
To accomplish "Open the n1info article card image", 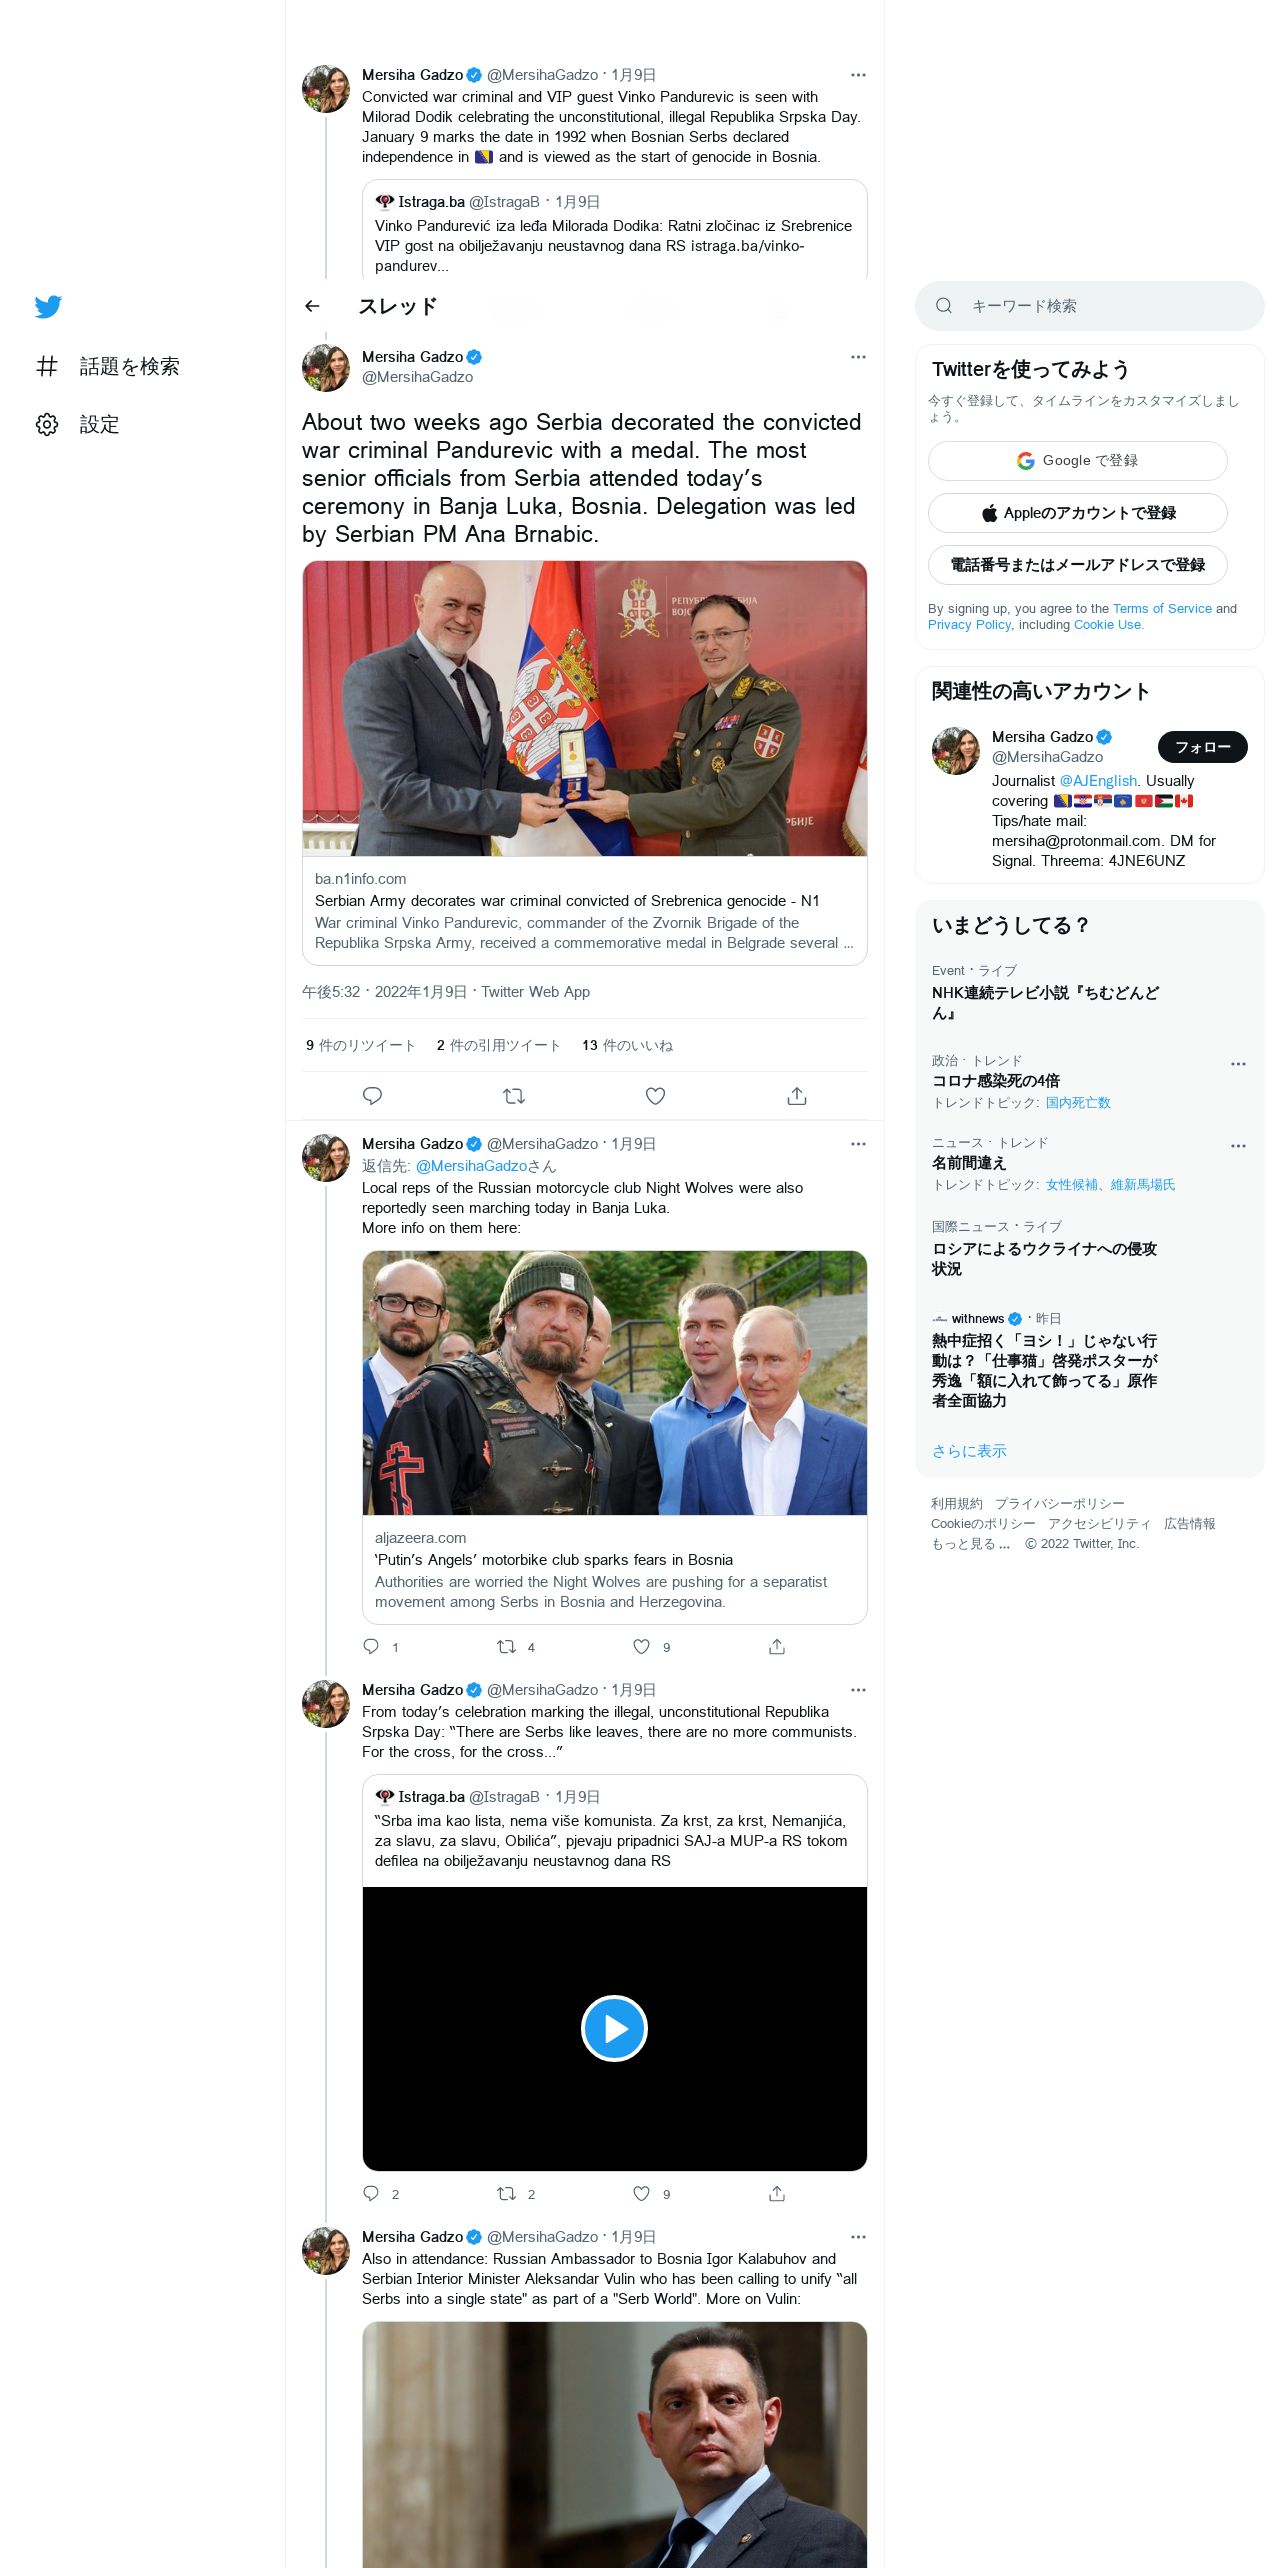I will pyautogui.click(x=585, y=708).
